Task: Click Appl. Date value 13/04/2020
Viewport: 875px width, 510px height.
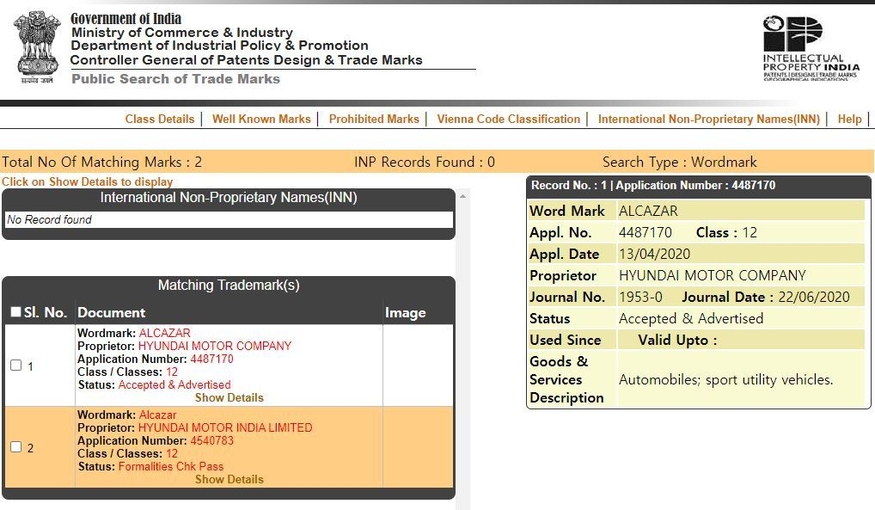Action: (654, 254)
